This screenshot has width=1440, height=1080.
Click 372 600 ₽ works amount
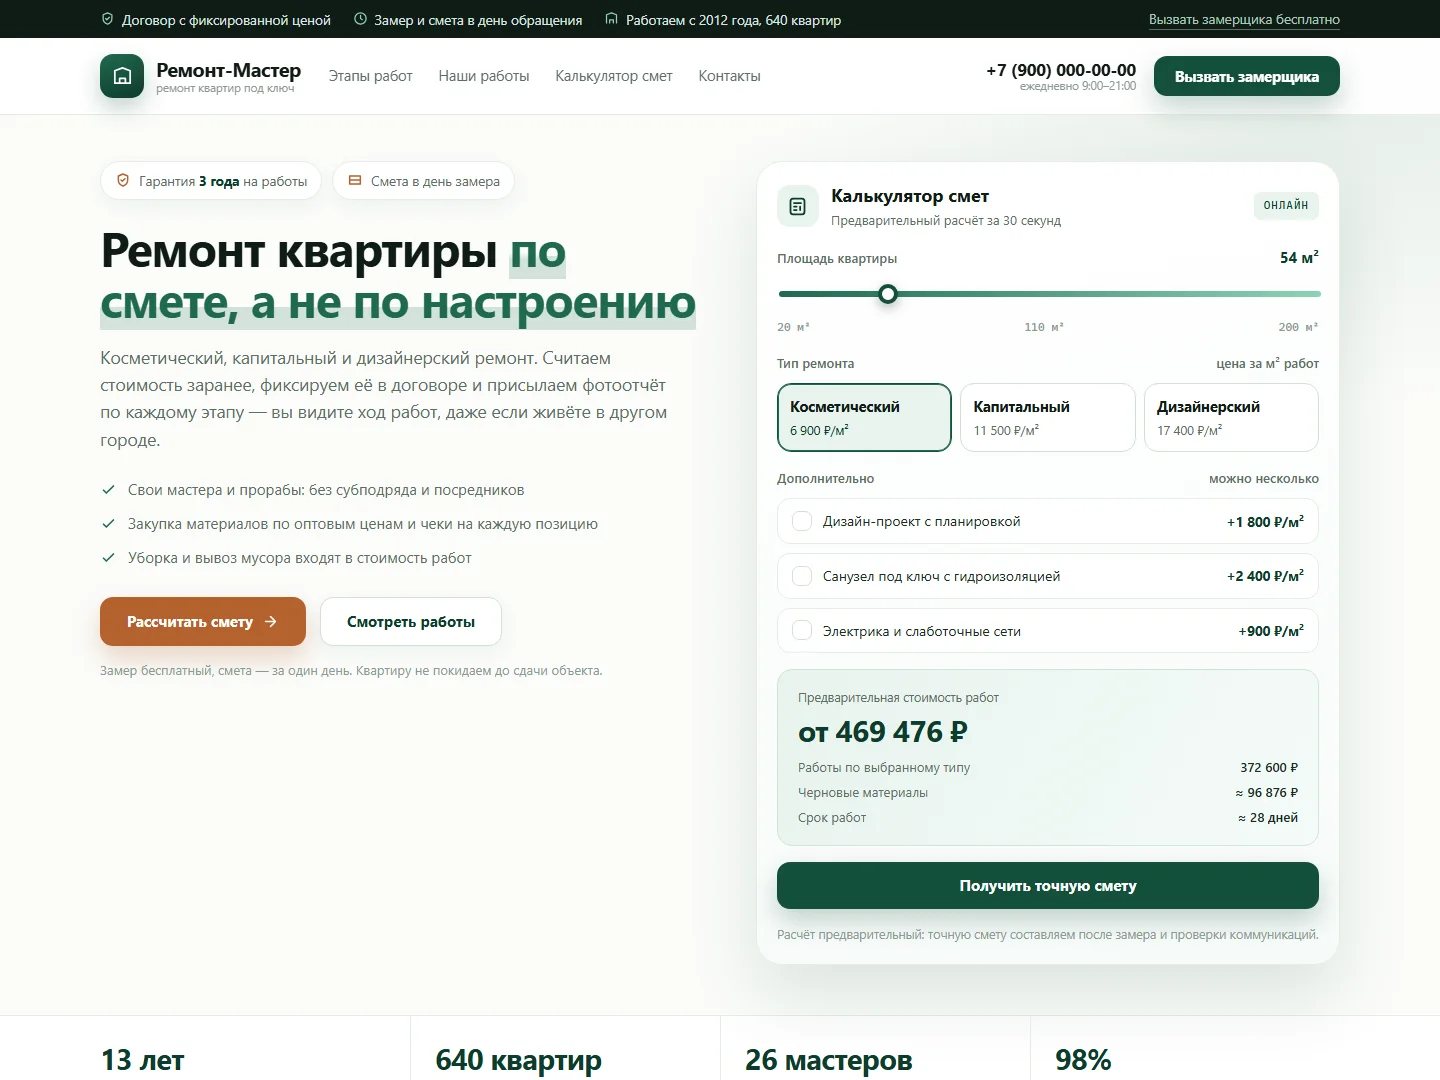point(1269,768)
